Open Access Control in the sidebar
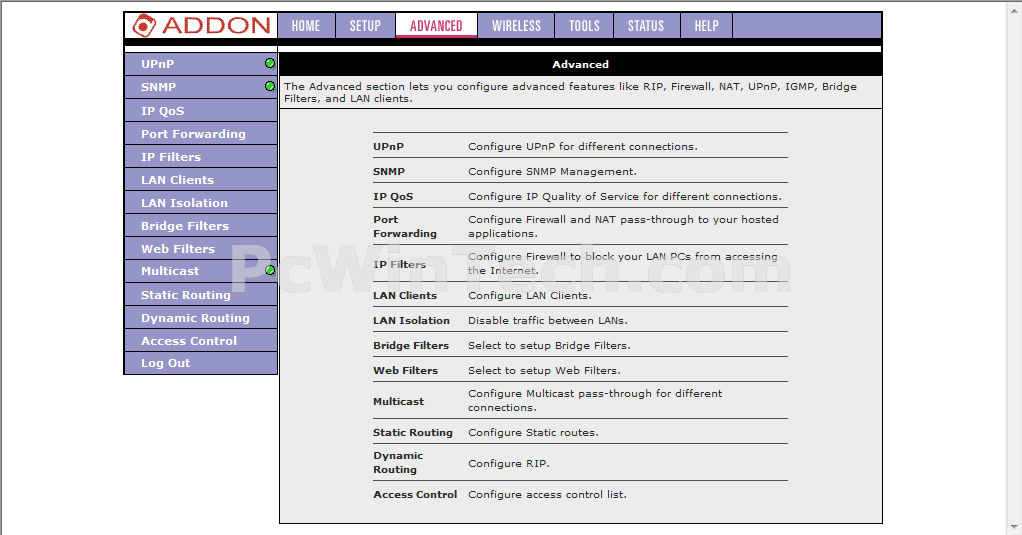The image size is (1022, 535). pos(201,340)
